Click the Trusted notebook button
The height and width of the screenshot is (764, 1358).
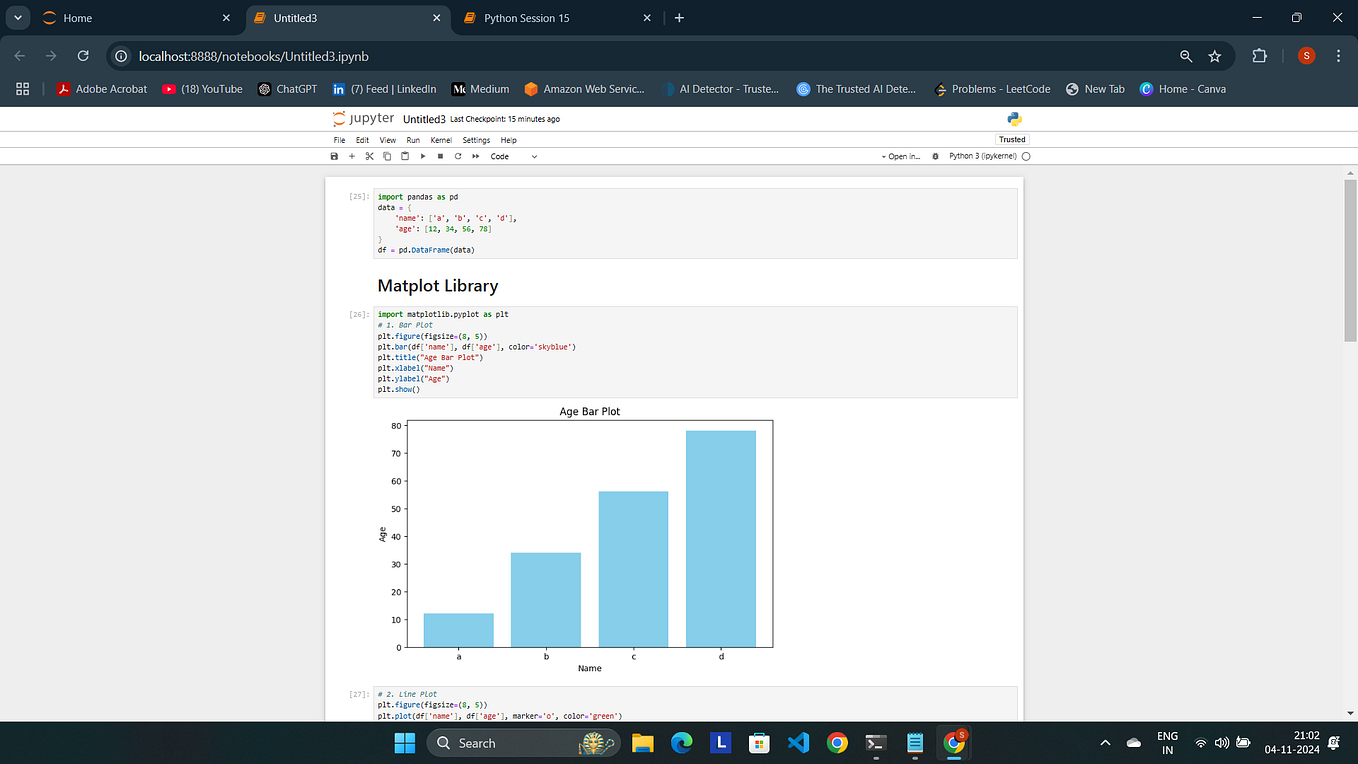1011,140
